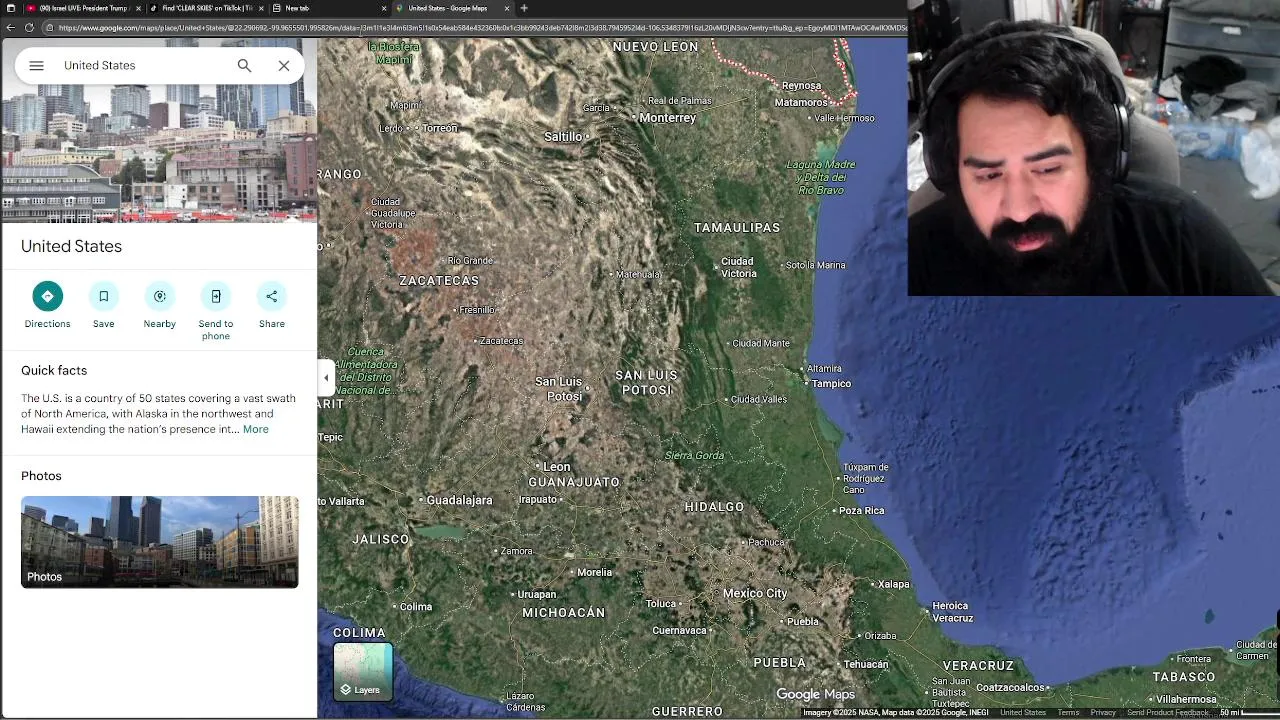
Task: Click Laguna Madre park label
Action: [x=821, y=177]
